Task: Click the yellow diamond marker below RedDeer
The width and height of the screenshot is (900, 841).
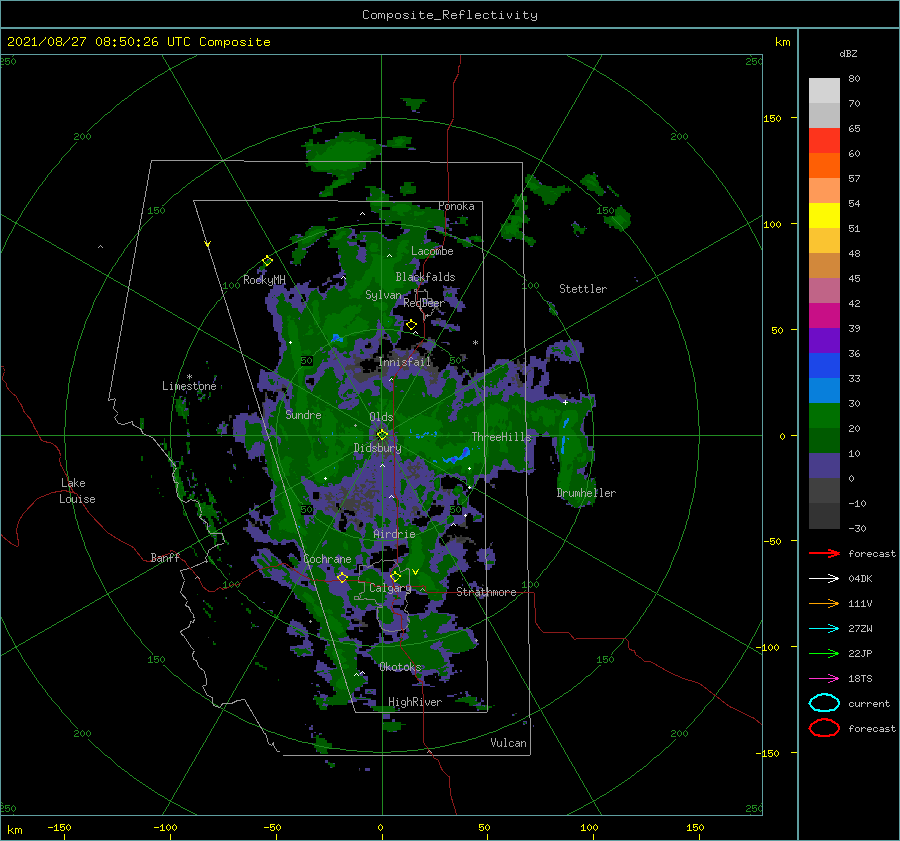Action: point(412,325)
